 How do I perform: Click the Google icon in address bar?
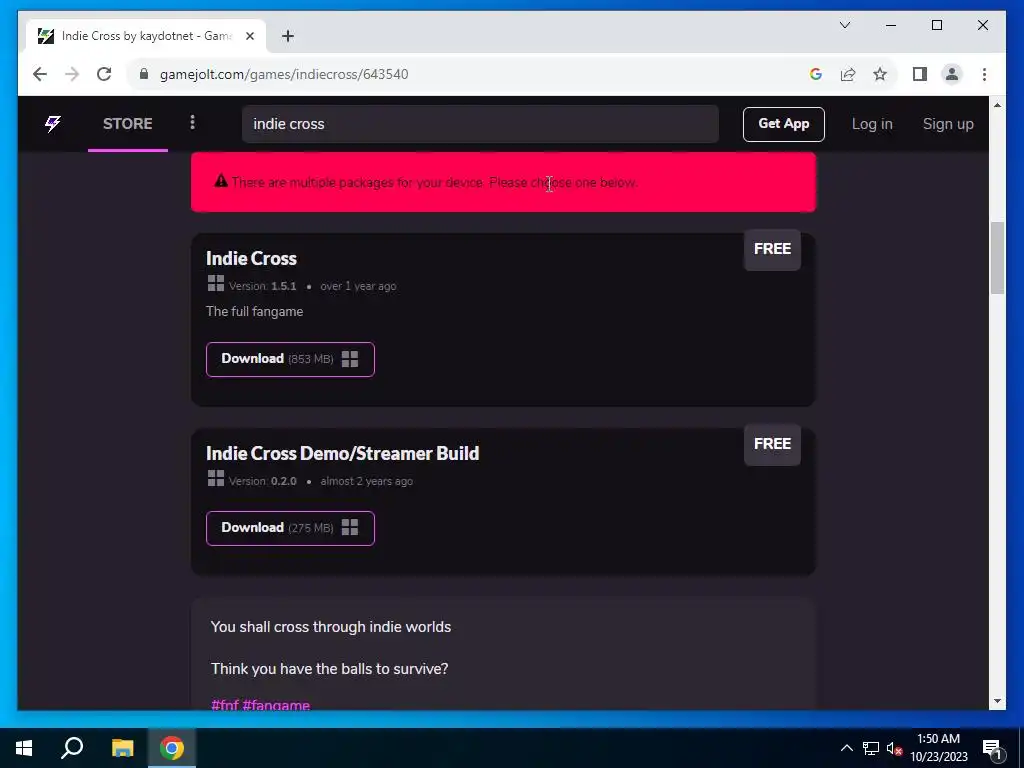pos(816,74)
